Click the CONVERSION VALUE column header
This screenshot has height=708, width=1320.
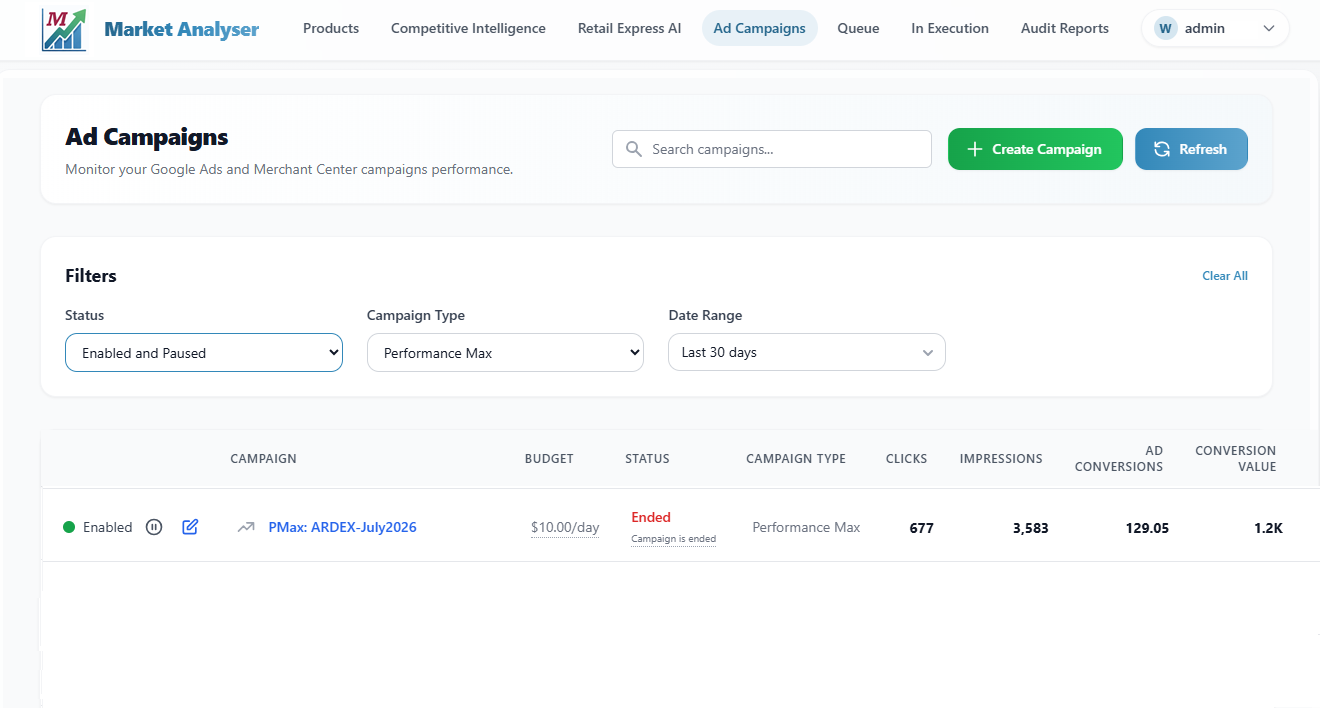(1236, 459)
